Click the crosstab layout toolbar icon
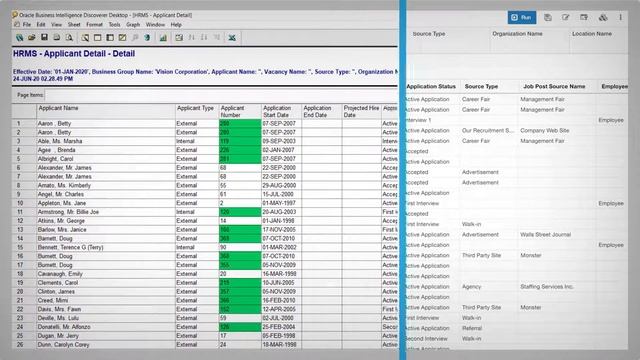 110,38
